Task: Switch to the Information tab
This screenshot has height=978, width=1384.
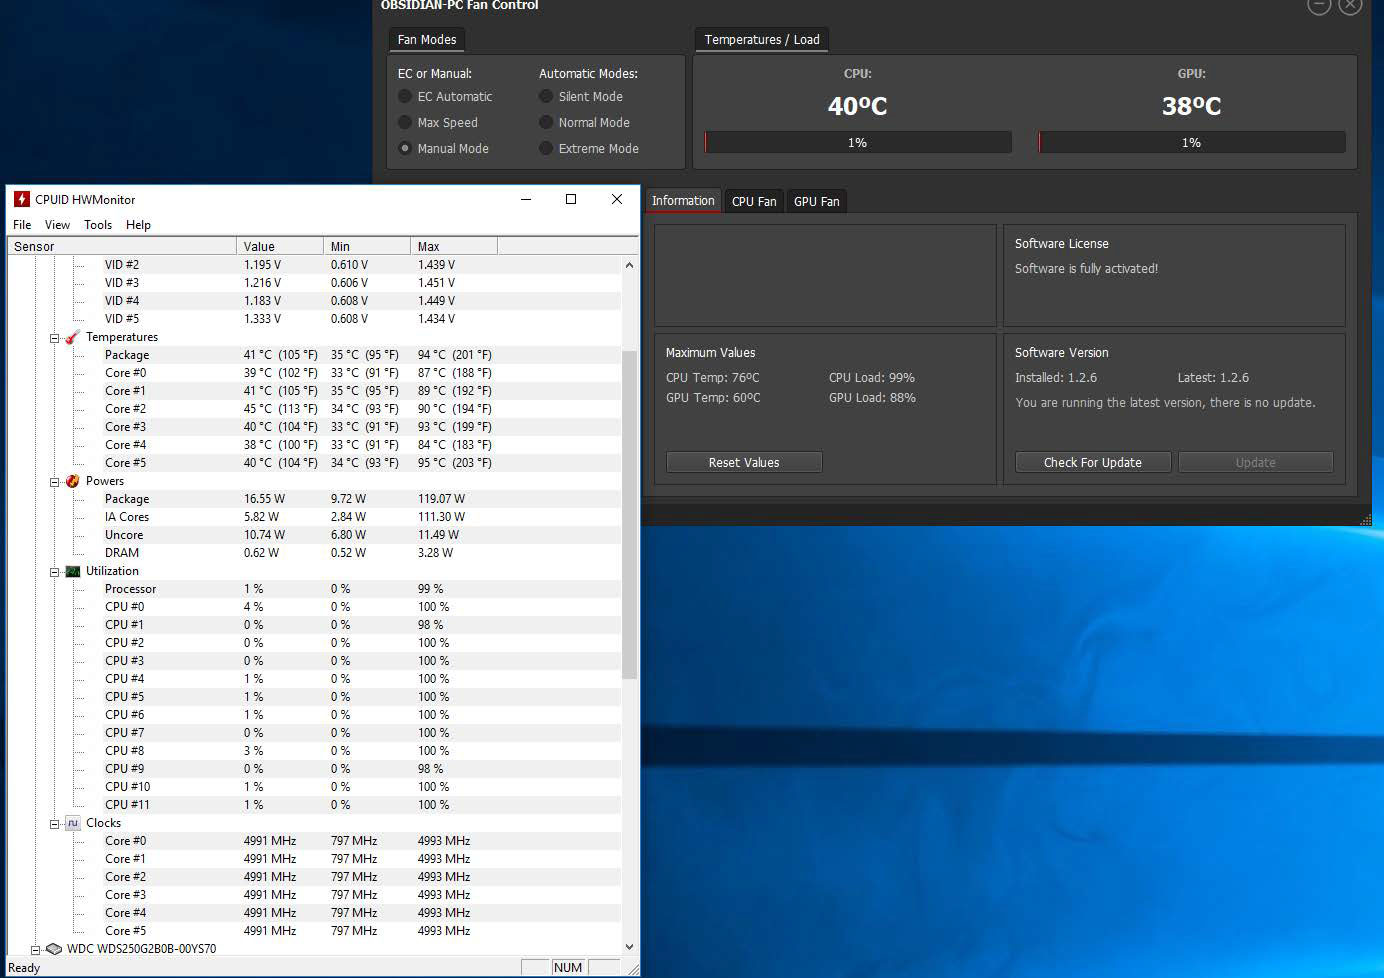Action: [683, 201]
